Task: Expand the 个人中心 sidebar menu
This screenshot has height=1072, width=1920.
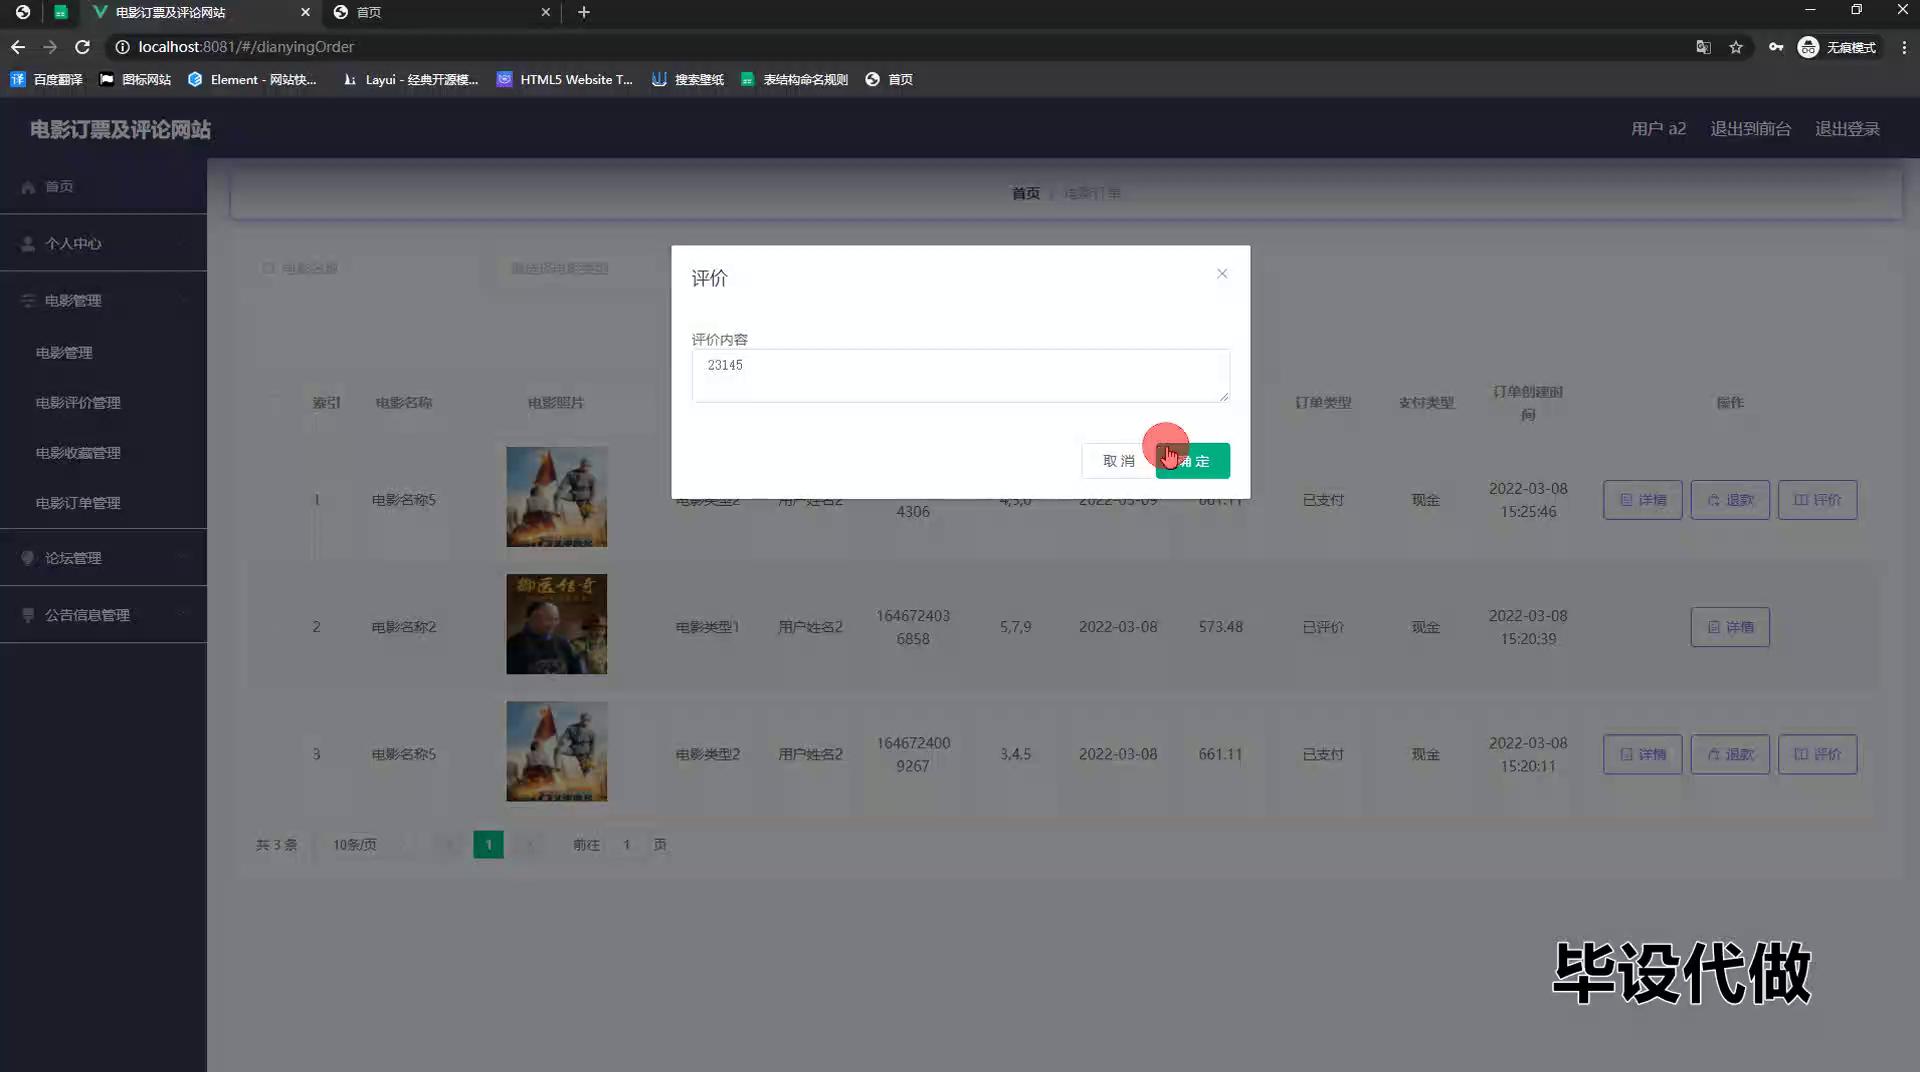Action: pyautogui.click(x=103, y=243)
